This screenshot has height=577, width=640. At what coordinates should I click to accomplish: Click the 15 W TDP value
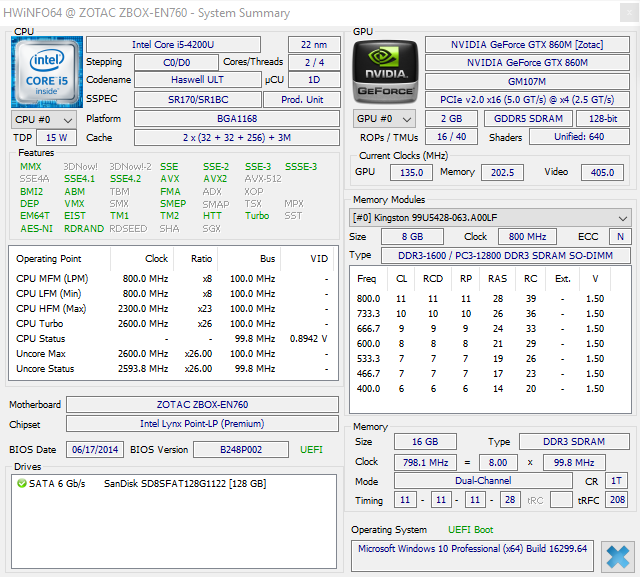click(56, 138)
